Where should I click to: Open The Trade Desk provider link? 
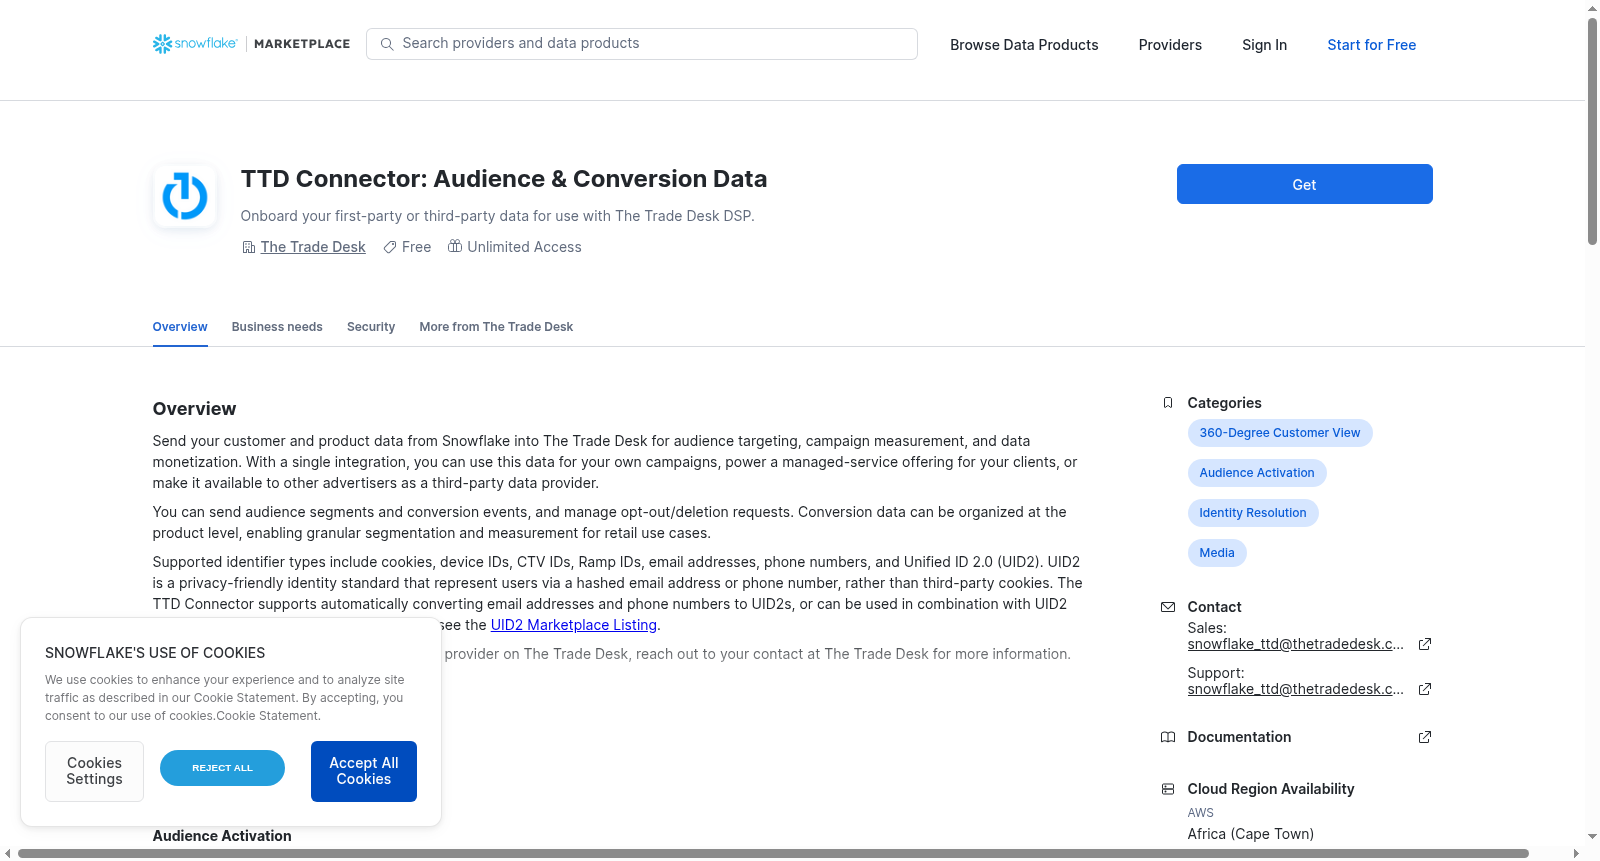(x=313, y=247)
